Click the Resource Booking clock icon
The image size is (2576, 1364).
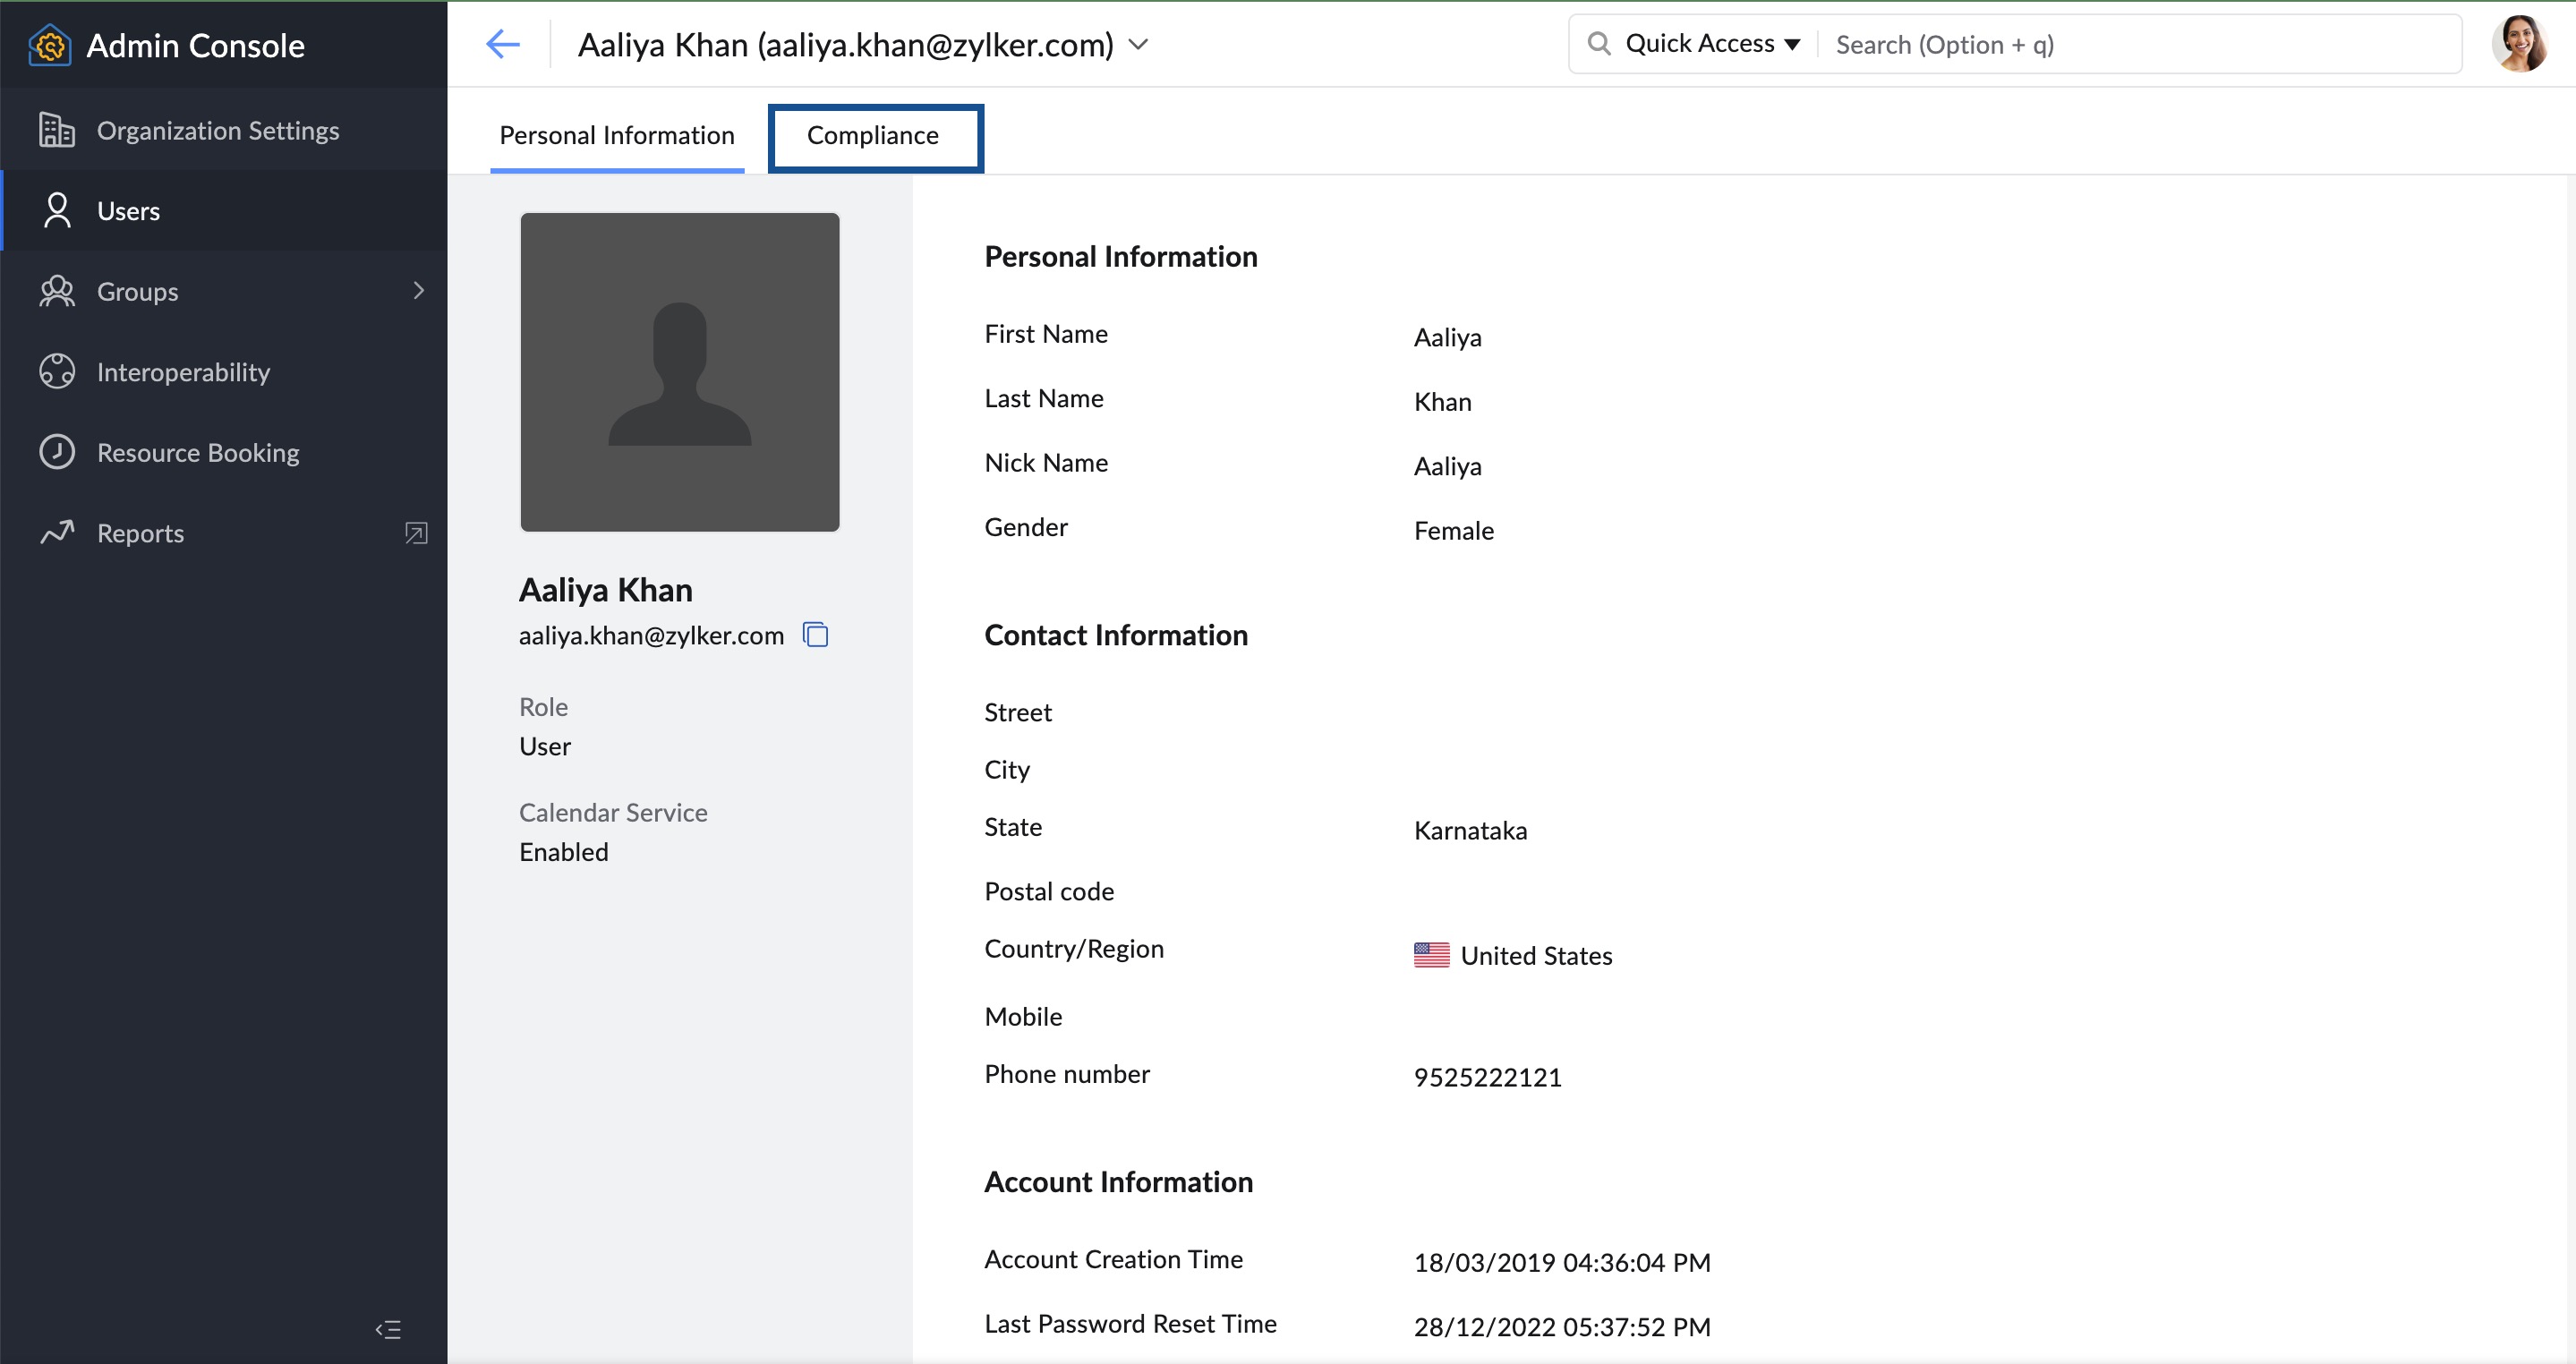click(56, 452)
